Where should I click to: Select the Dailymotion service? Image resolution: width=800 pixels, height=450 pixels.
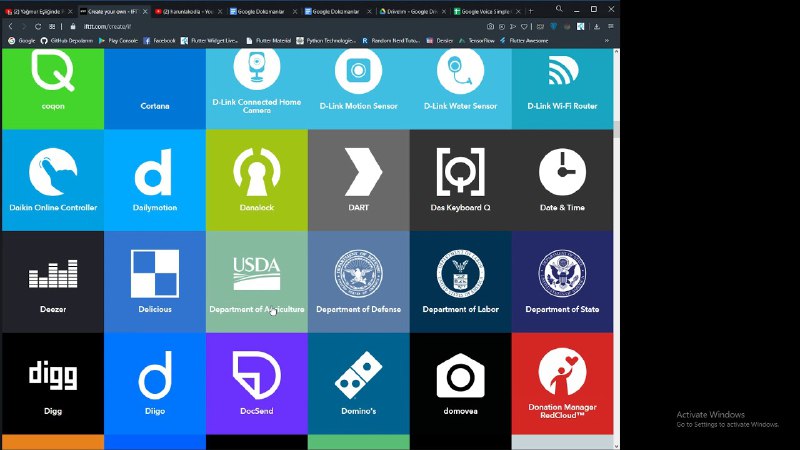(x=155, y=180)
